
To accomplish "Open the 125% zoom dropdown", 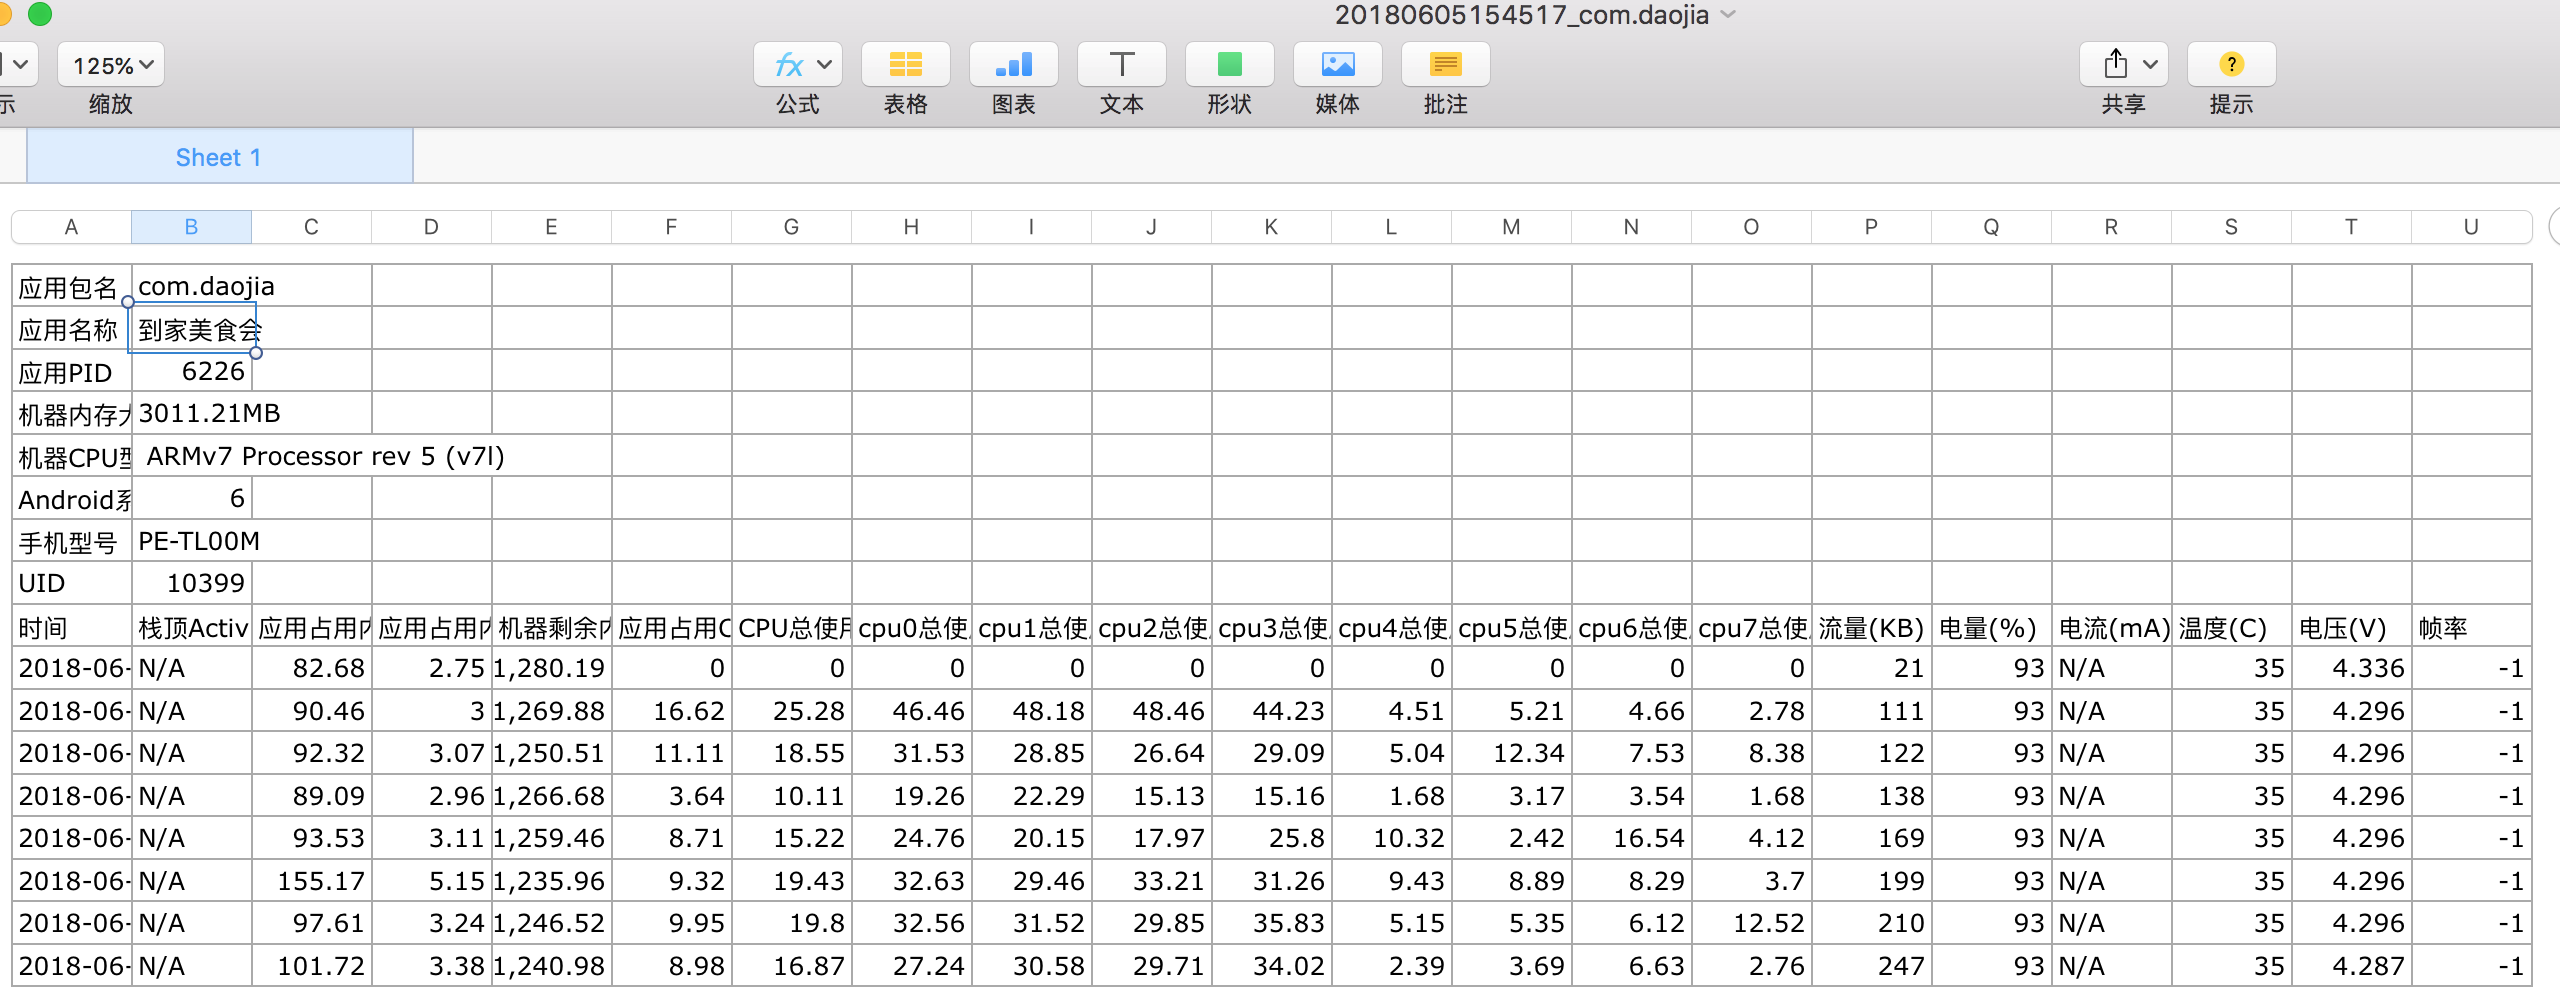I will tap(111, 65).
